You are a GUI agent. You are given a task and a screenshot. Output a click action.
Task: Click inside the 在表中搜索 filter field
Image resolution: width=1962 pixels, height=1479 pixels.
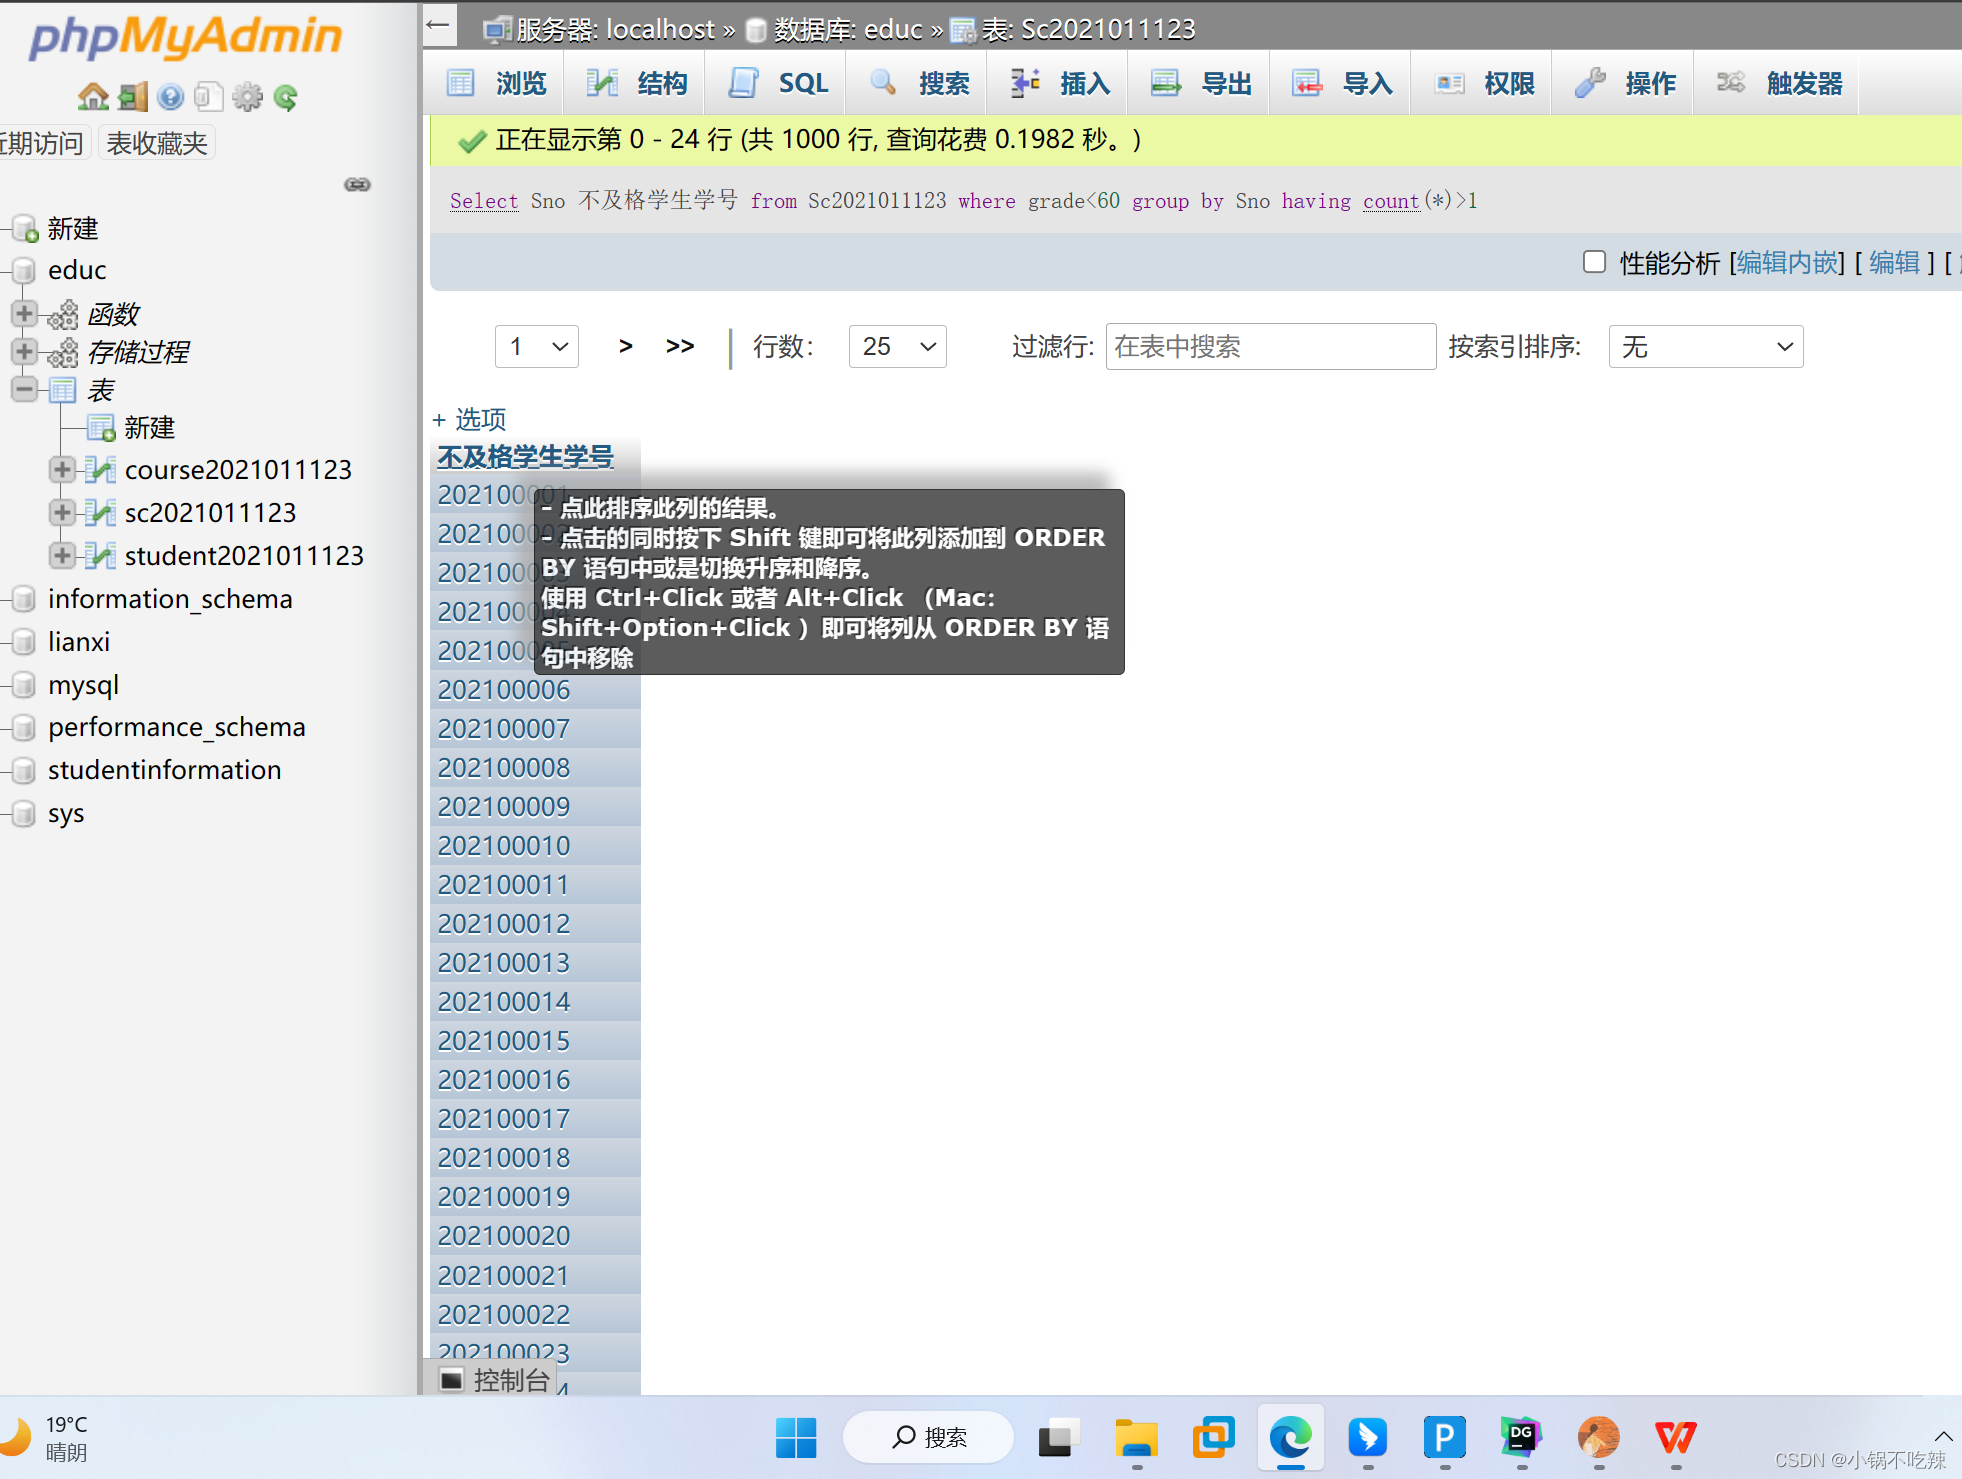pos(1269,346)
